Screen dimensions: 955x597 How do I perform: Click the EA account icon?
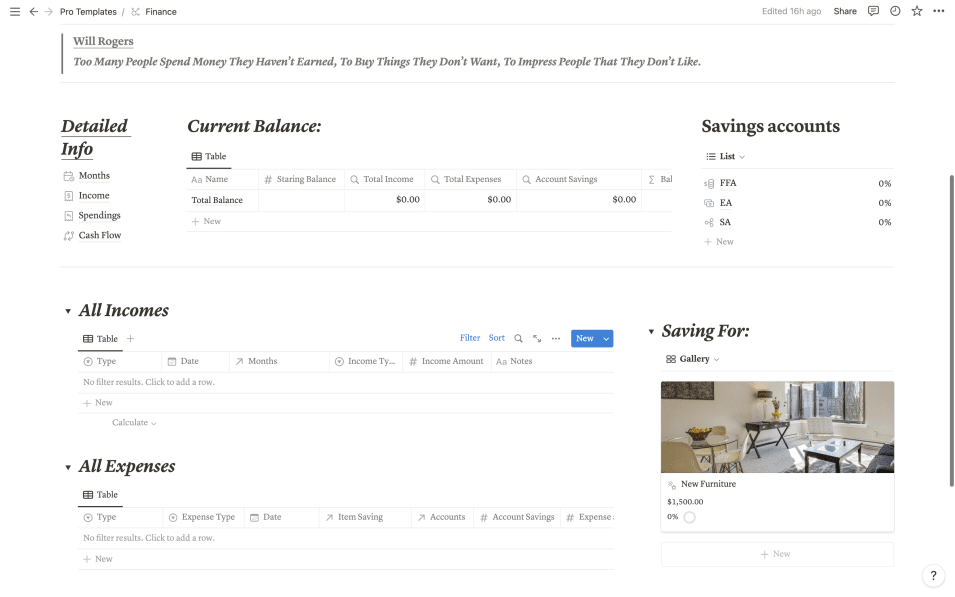[x=709, y=203]
